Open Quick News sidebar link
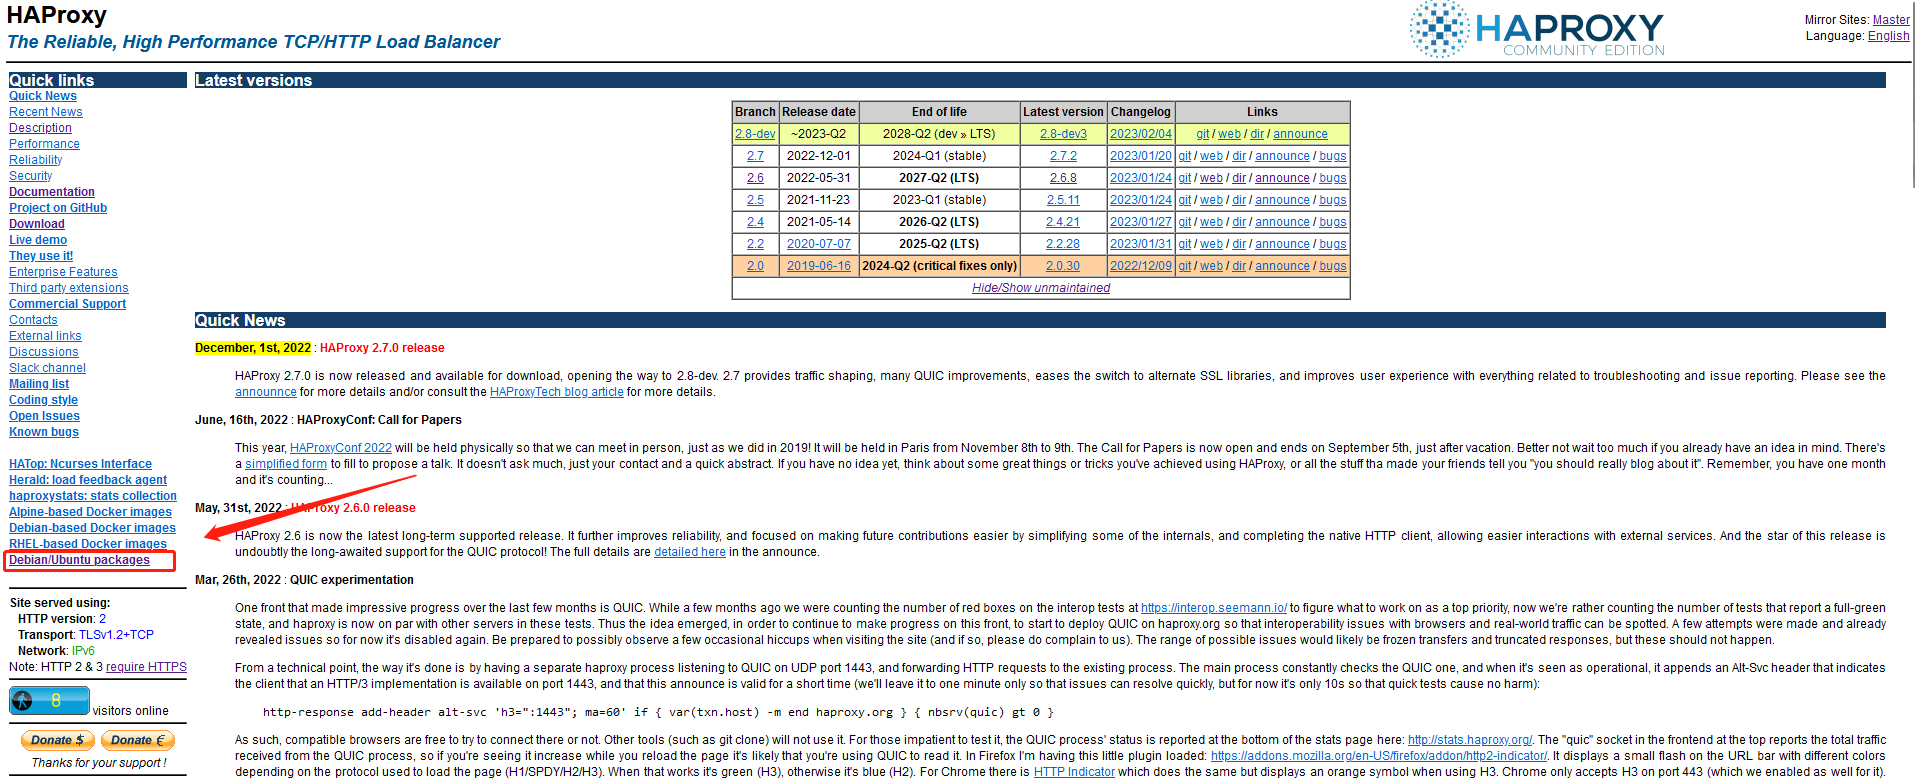 point(43,96)
